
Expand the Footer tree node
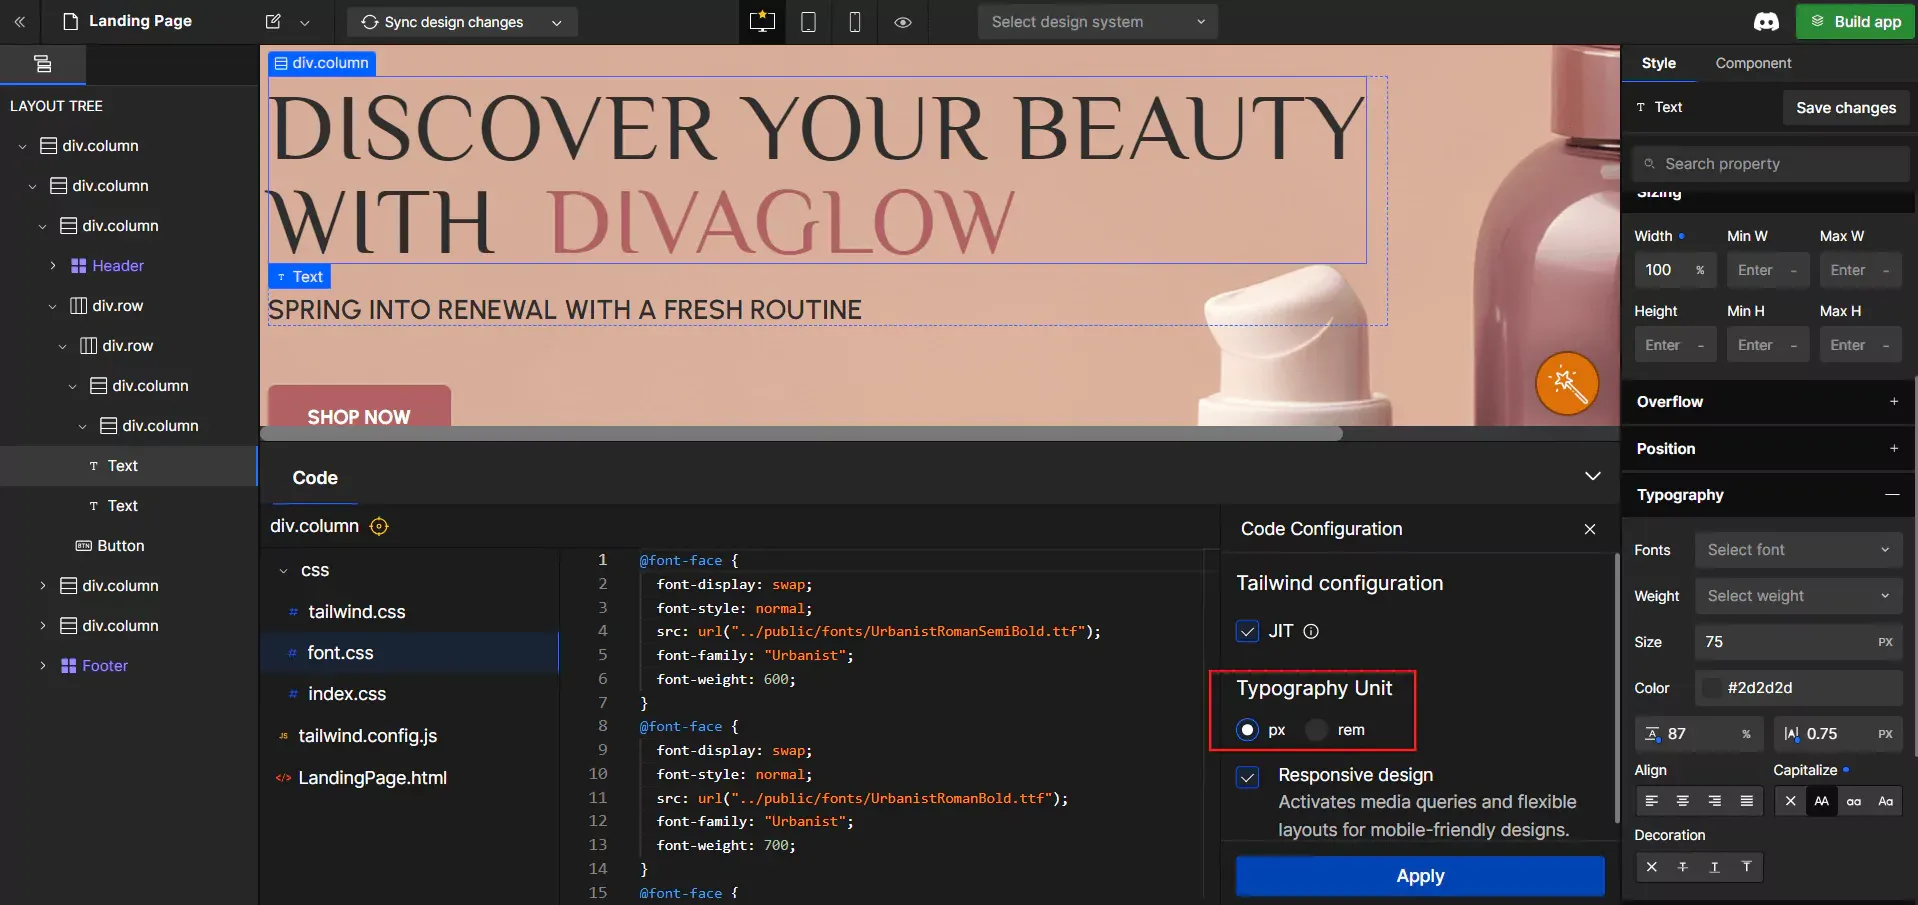42,665
